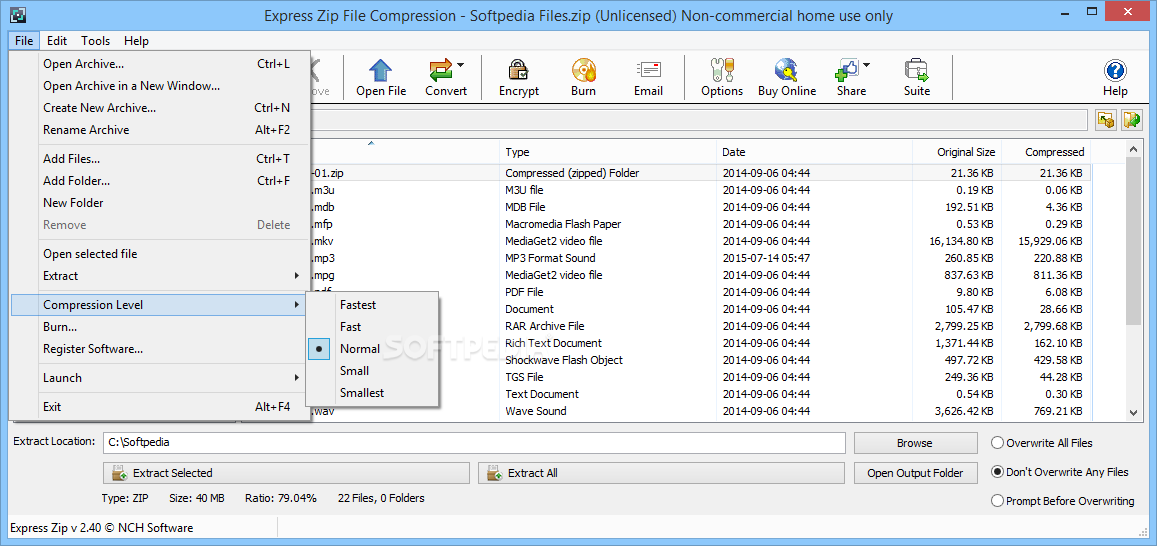
Task: Click Open Output Folder button
Action: click(x=915, y=473)
